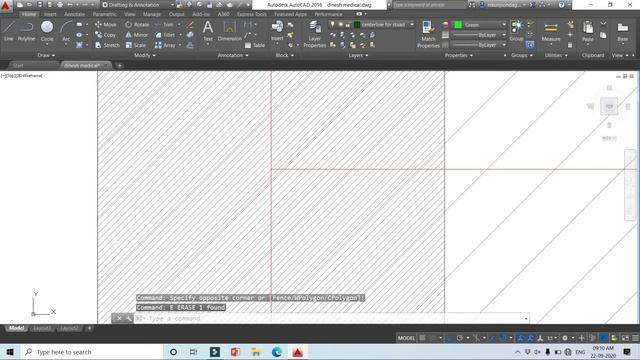Click the Fillet tool
Viewport: 640px width, 360px height.
pos(165,35)
